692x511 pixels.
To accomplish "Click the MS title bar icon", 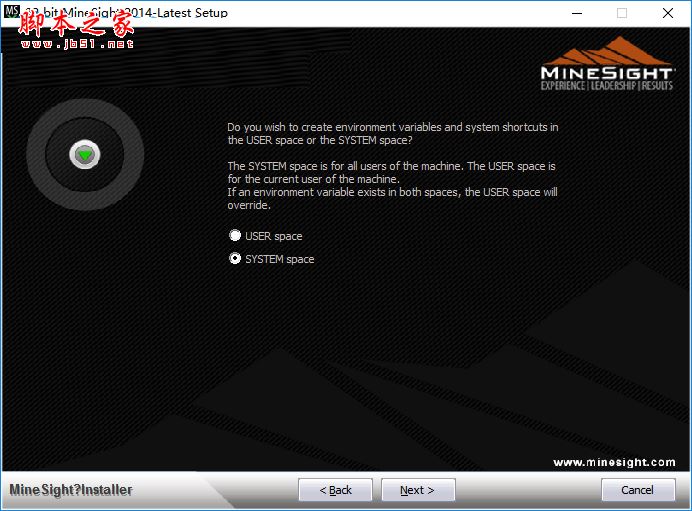I will coord(11,11).
